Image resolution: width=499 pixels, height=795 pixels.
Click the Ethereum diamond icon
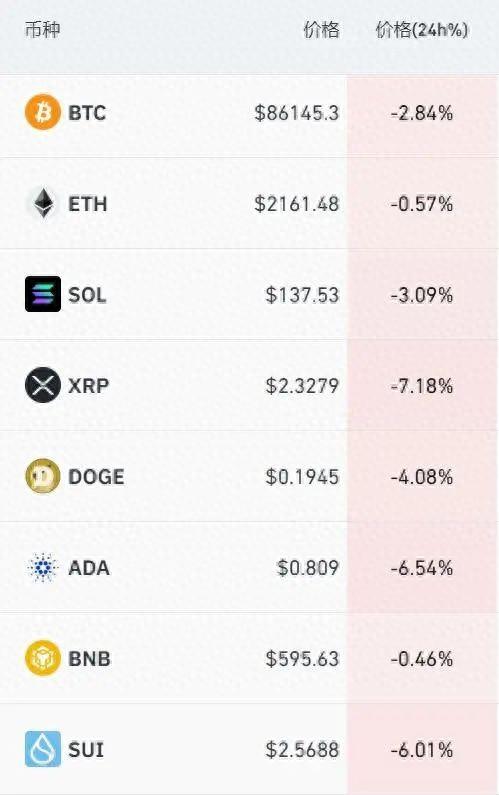(x=43, y=203)
